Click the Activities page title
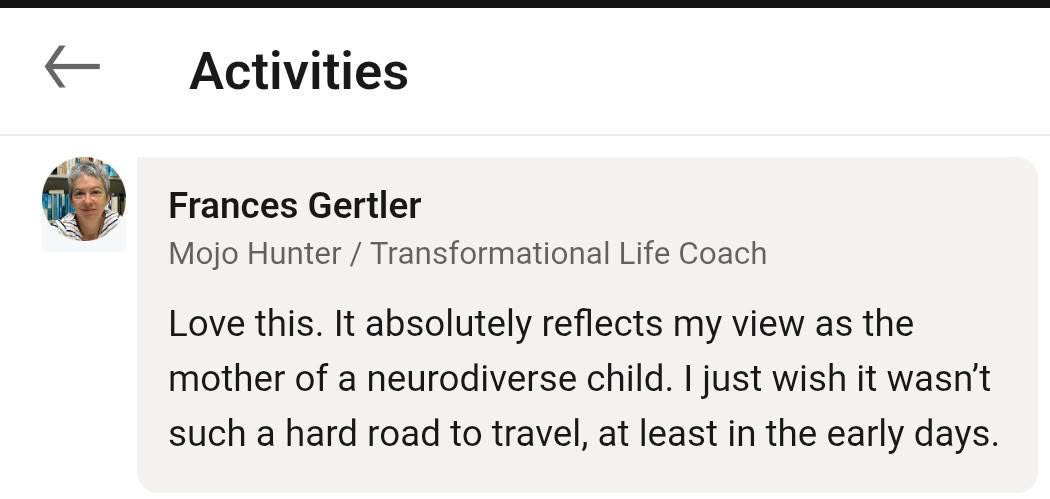This screenshot has width=1050, height=499. coord(298,72)
